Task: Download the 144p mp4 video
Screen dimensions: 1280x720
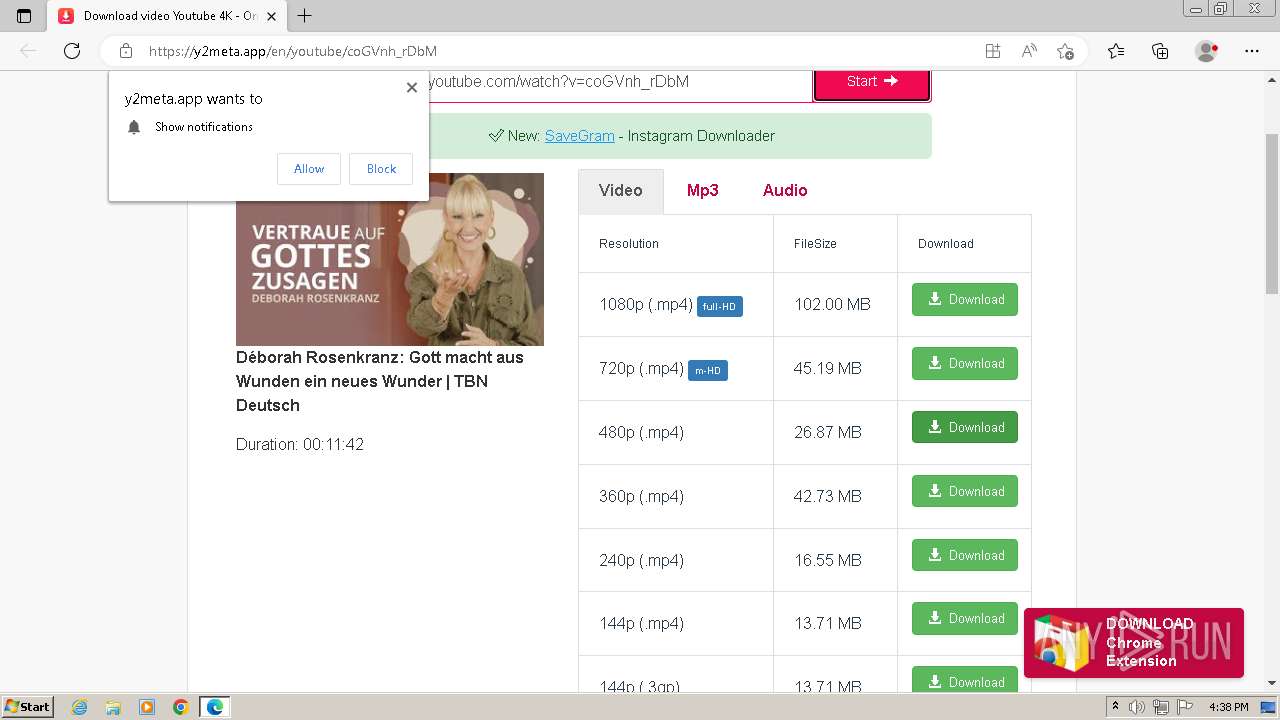Action: click(x=965, y=618)
